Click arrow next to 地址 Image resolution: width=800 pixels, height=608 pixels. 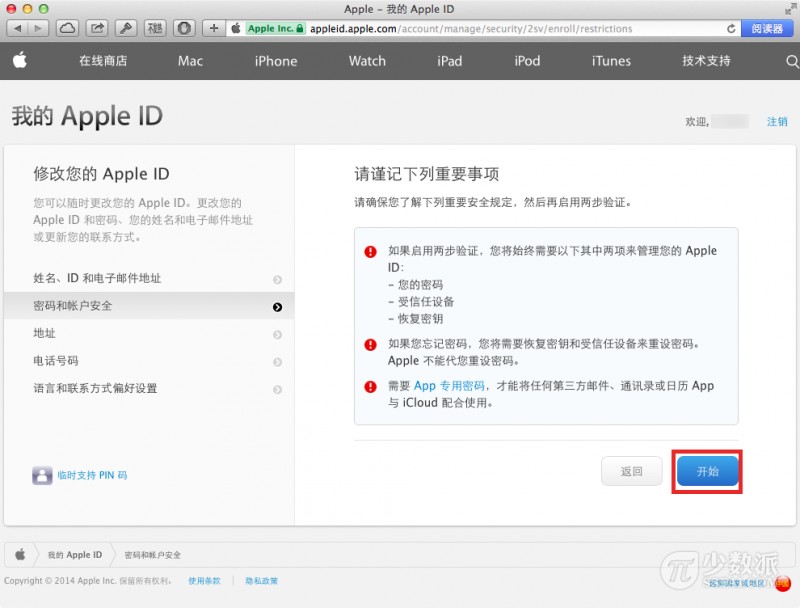point(278,335)
